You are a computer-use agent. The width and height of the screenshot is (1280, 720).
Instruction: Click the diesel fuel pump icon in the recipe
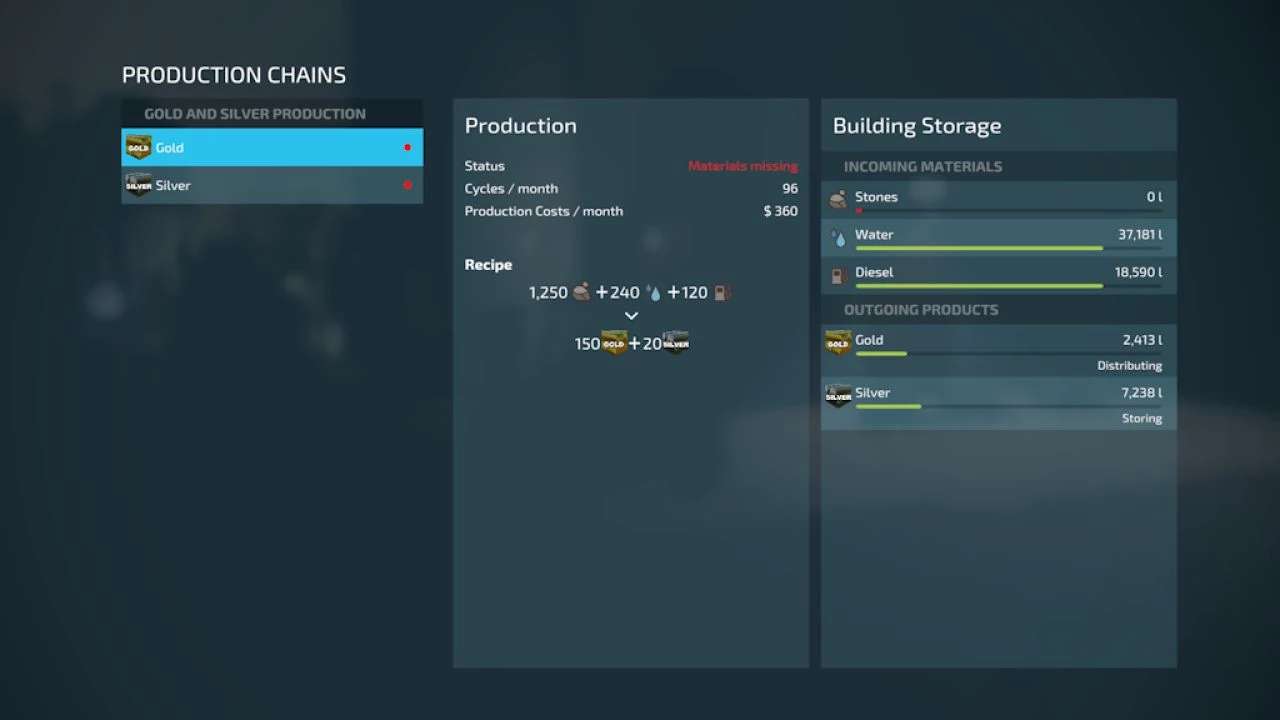[x=722, y=293]
